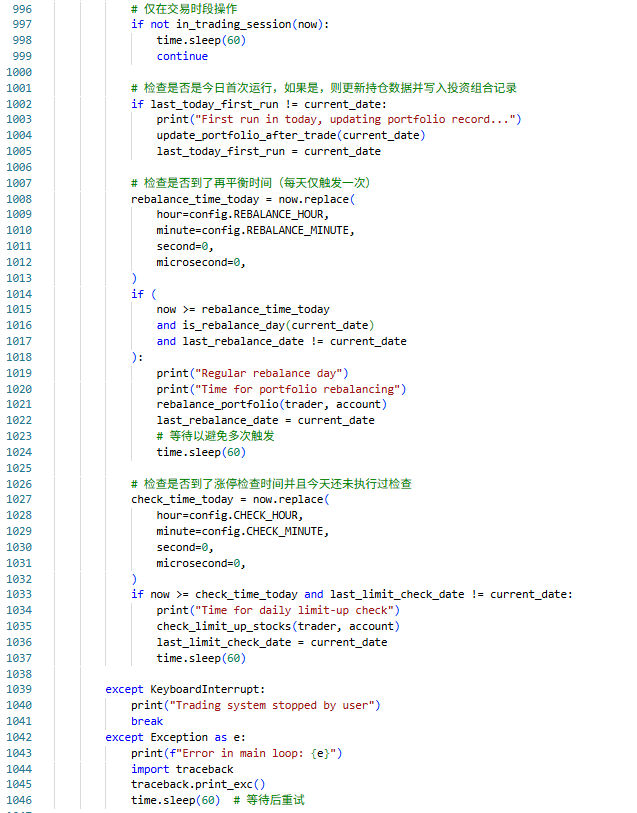The image size is (637, 813).
Task: Click line number 1002 in the gutter
Action: 18,104
